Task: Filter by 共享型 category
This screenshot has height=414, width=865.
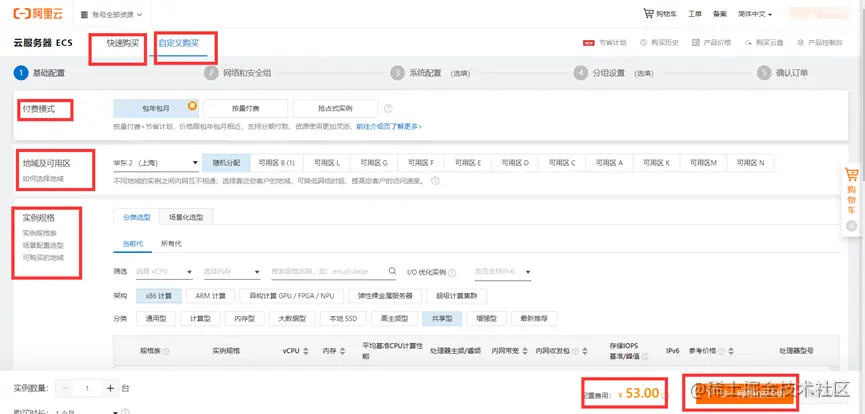Action: 442,319
